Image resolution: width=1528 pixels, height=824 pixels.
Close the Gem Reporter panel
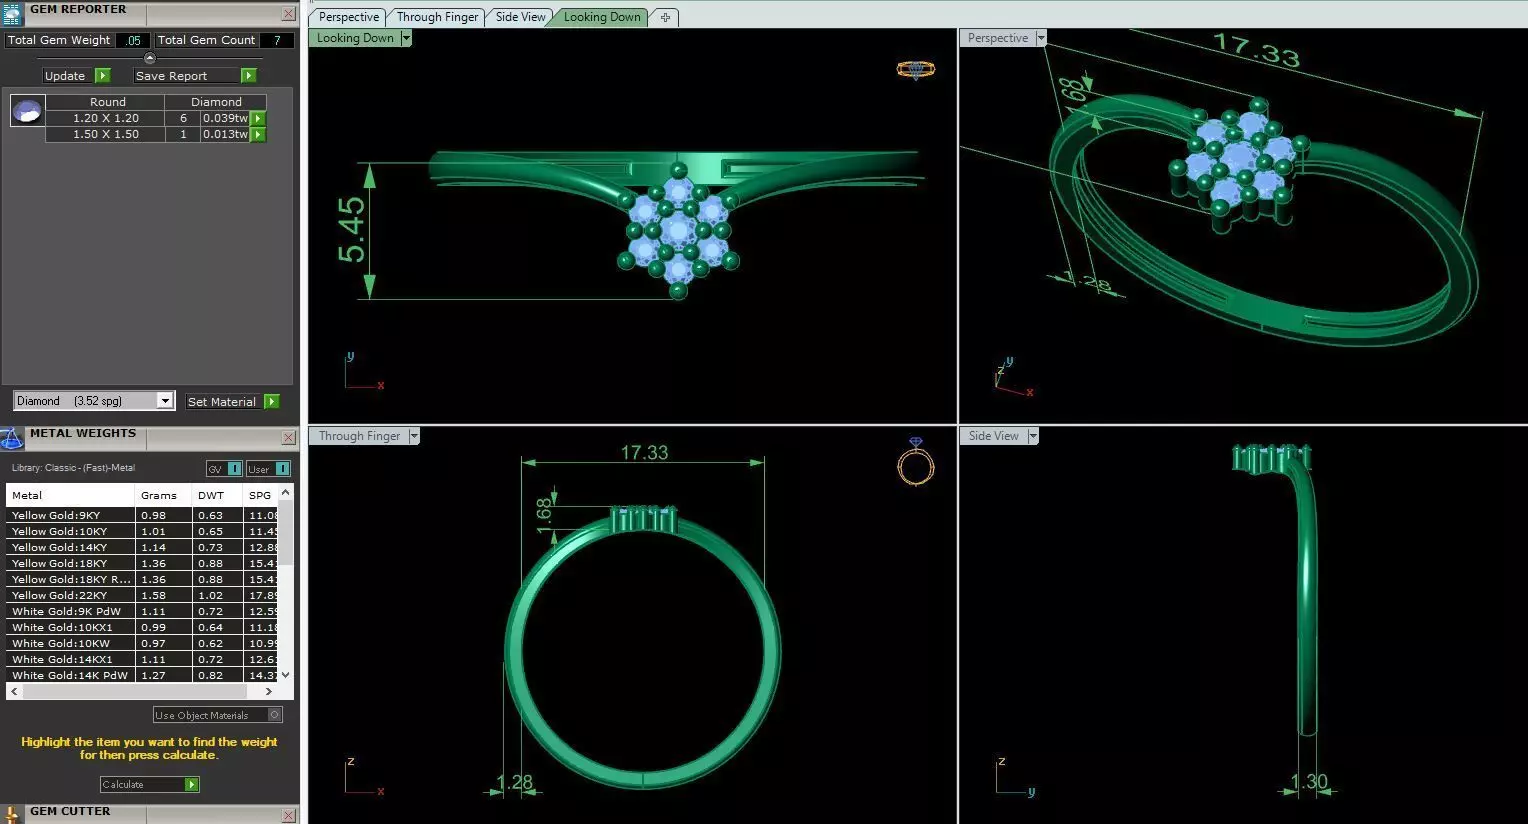[x=288, y=14]
